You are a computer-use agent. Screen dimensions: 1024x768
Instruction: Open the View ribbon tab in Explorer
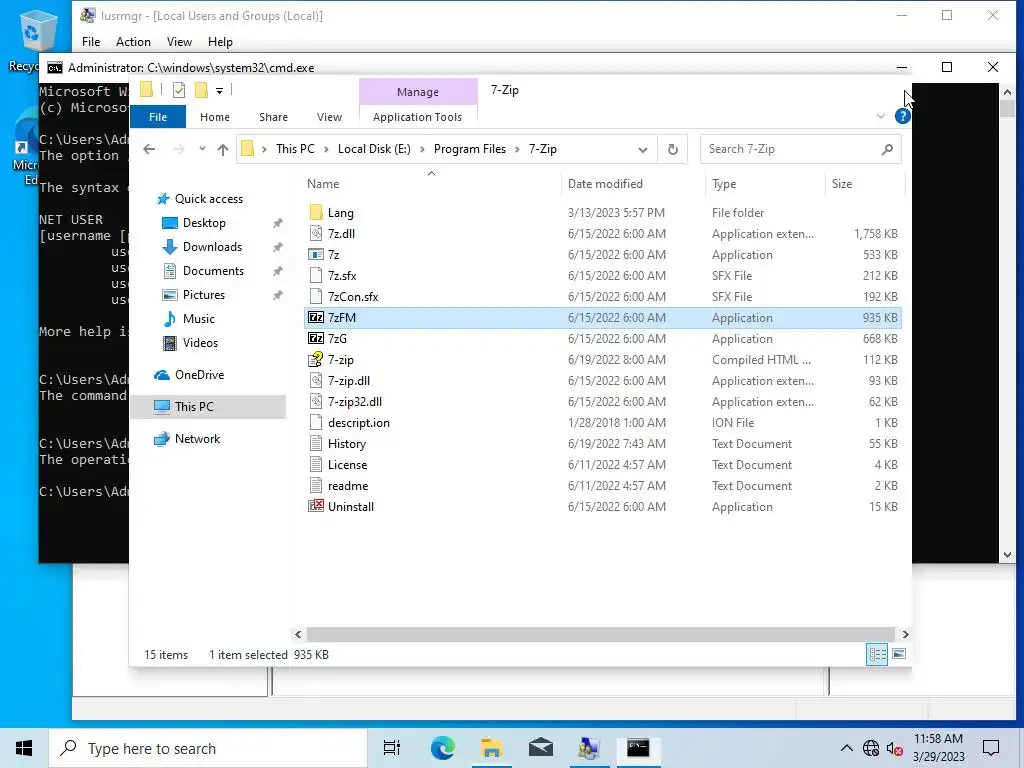(329, 117)
